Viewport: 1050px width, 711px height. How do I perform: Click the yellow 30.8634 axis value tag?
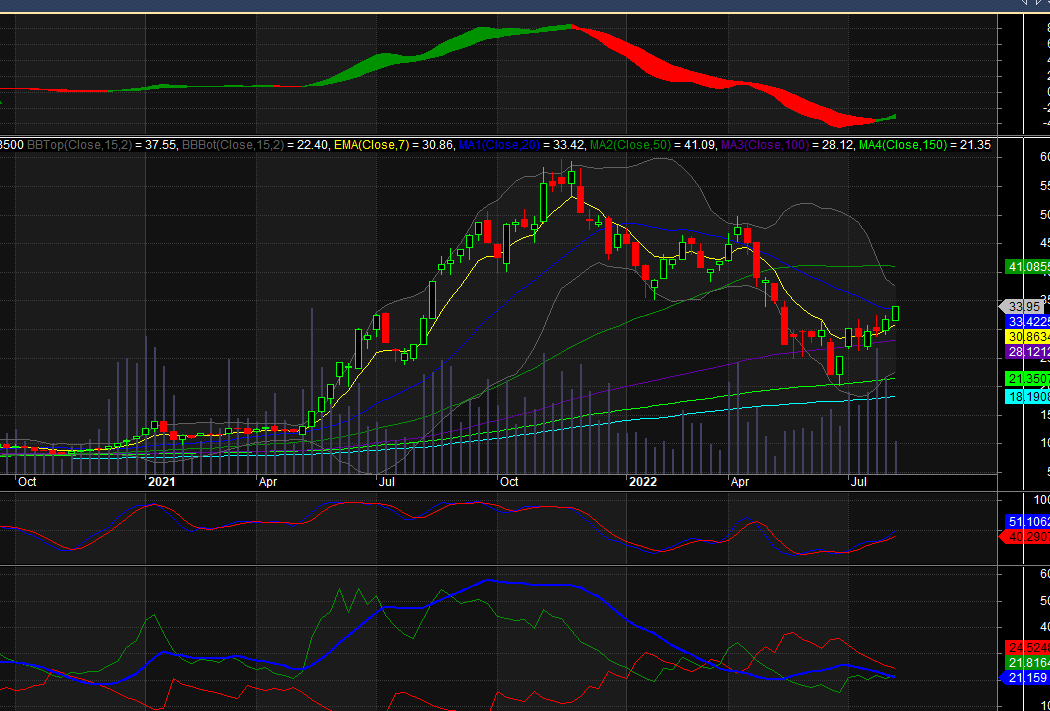click(x=1027, y=337)
